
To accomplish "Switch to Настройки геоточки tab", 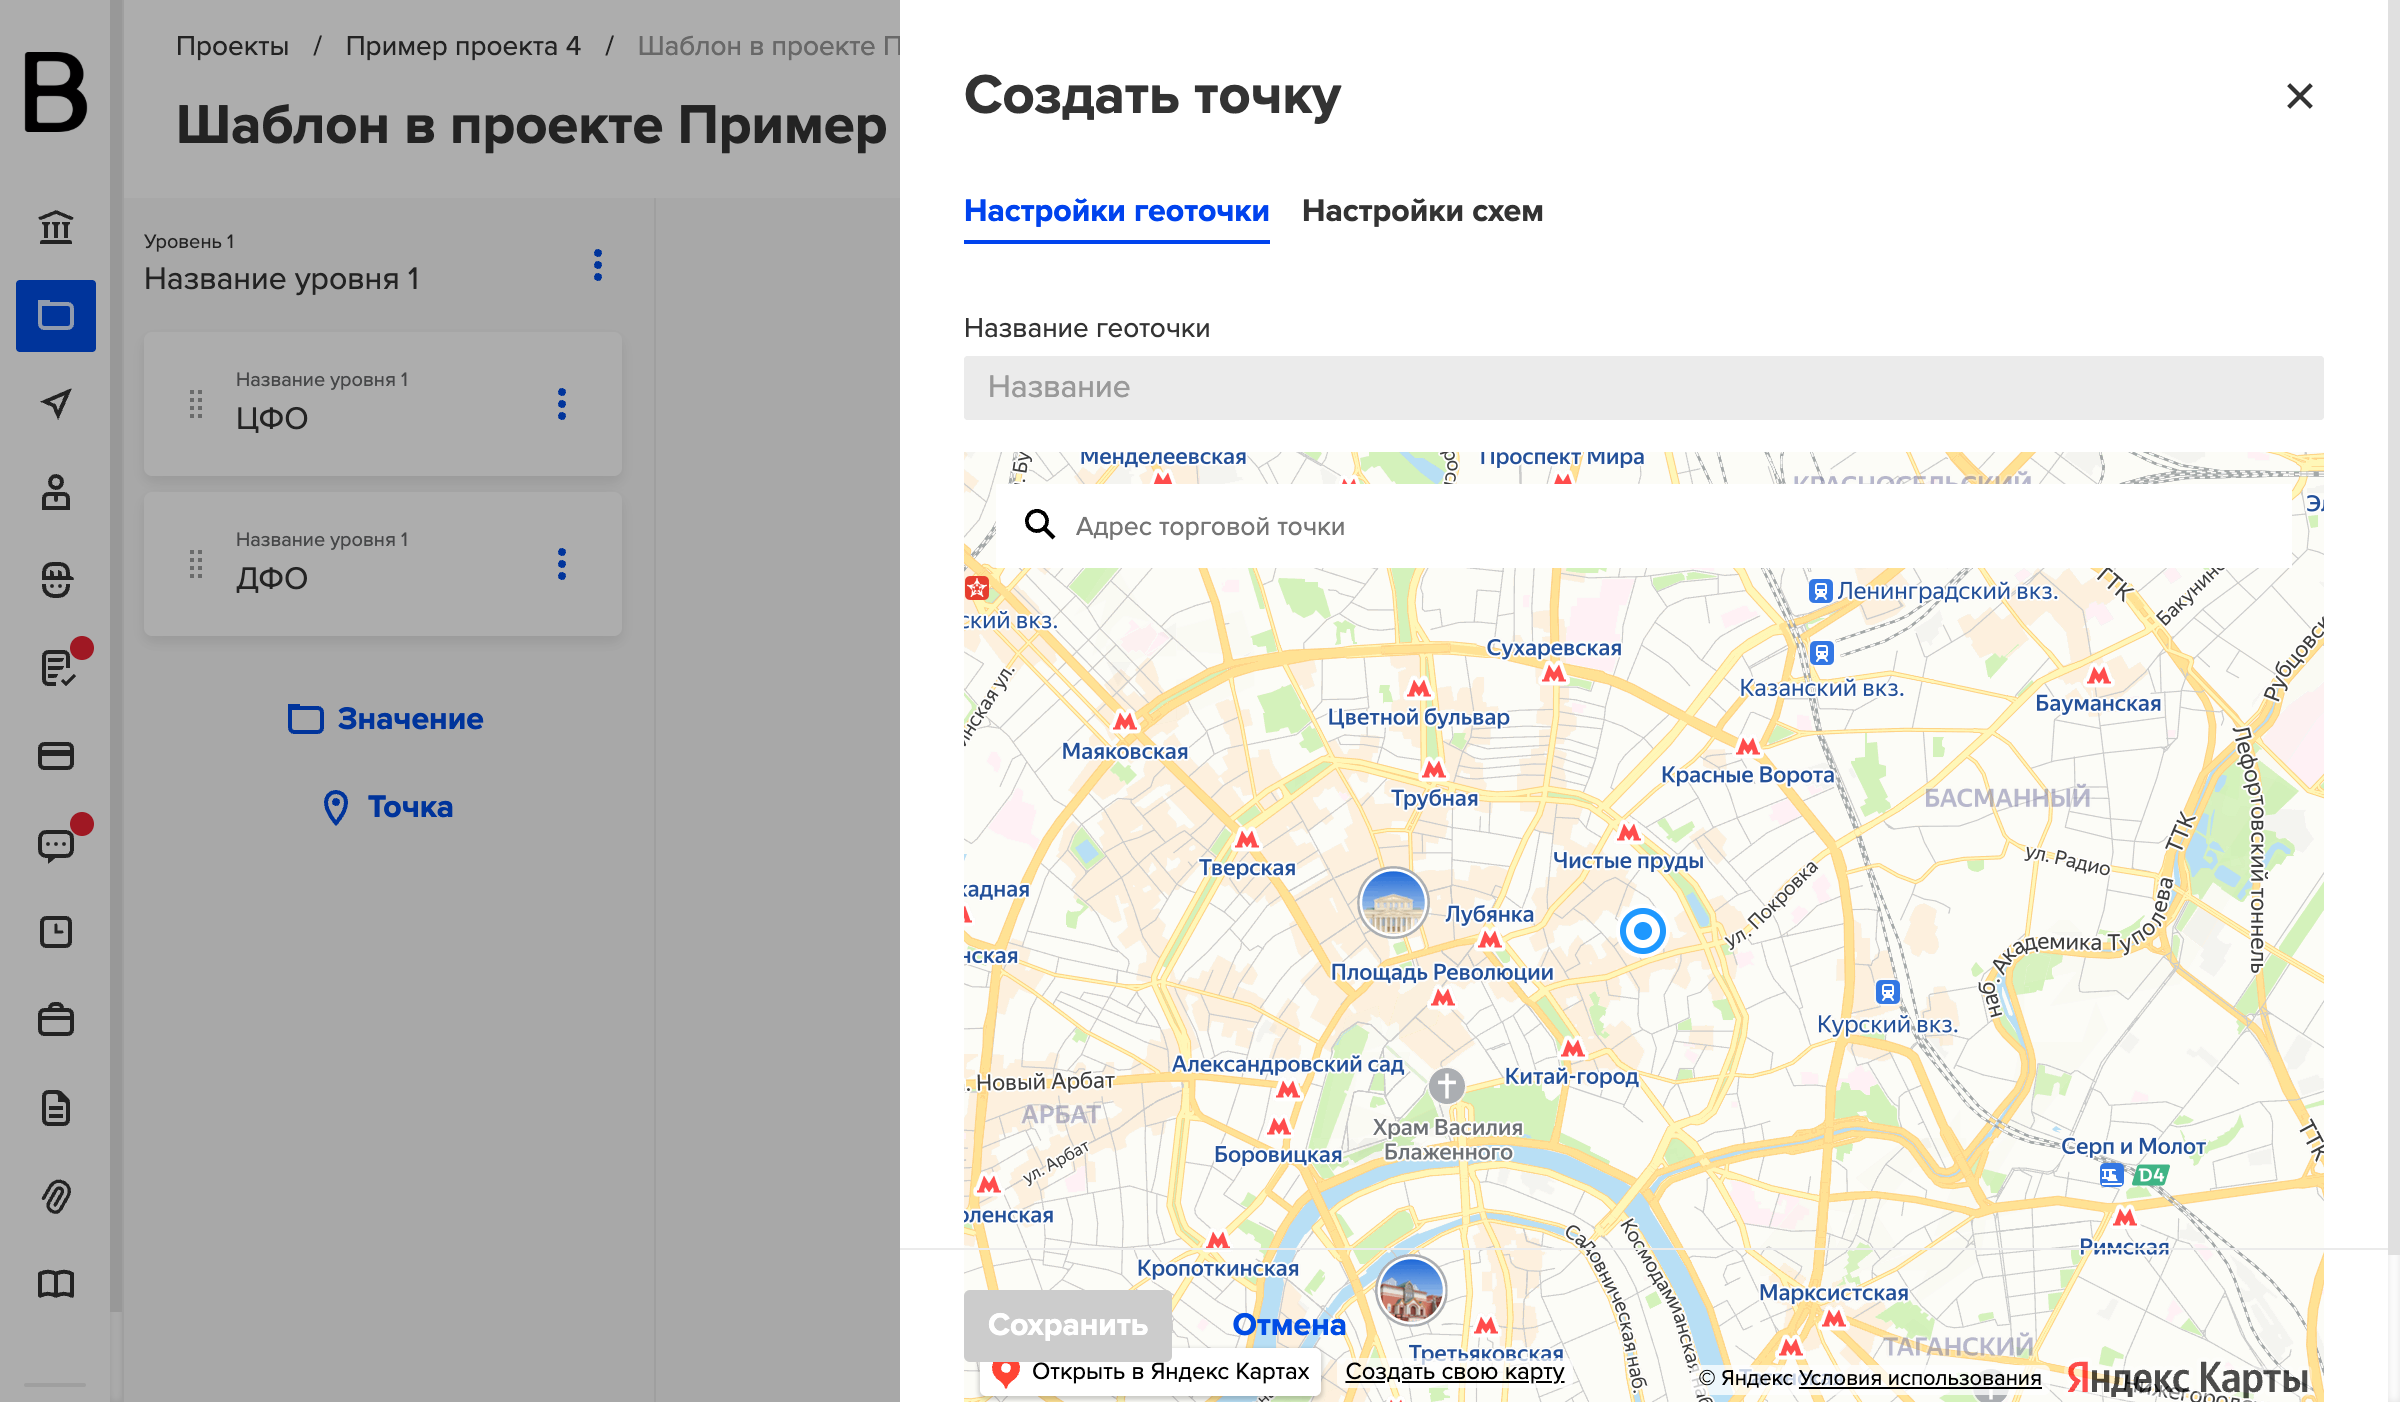I will pos(1116,211).
